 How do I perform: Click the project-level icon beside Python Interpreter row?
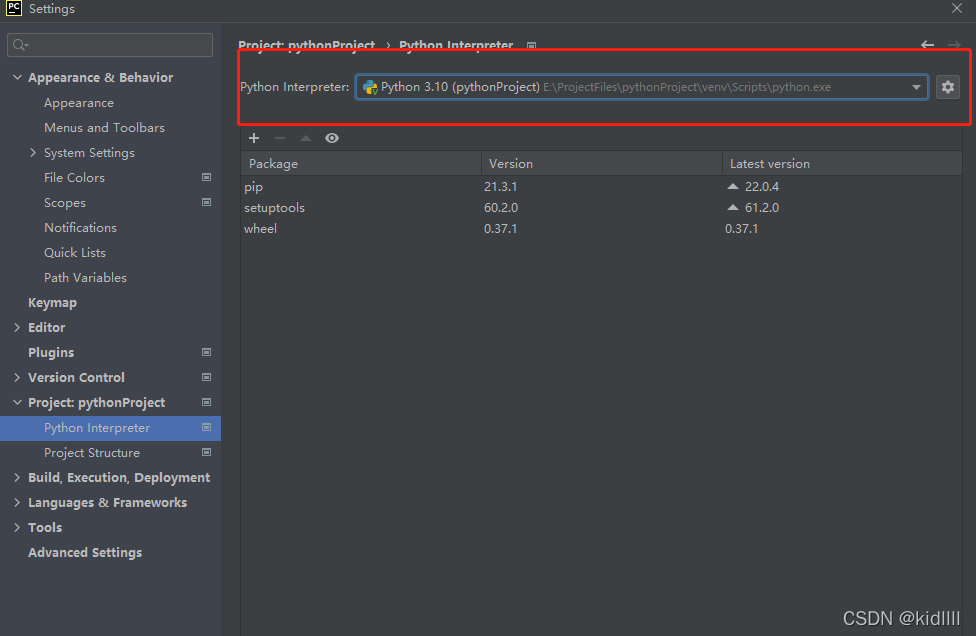pos(207,428)
